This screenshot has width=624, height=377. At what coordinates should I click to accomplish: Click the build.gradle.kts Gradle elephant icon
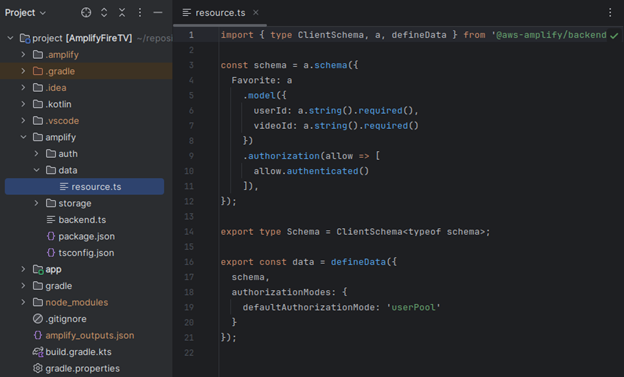tap(38, 352)
